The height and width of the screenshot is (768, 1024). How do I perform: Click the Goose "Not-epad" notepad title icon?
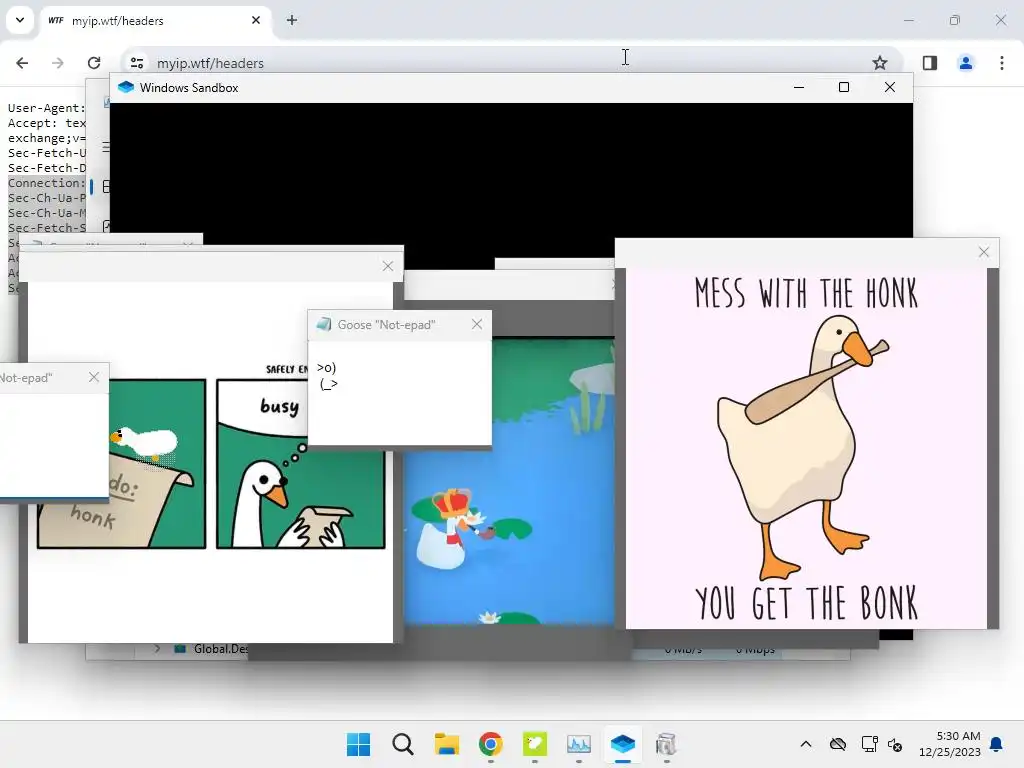[x=323, y=325]
